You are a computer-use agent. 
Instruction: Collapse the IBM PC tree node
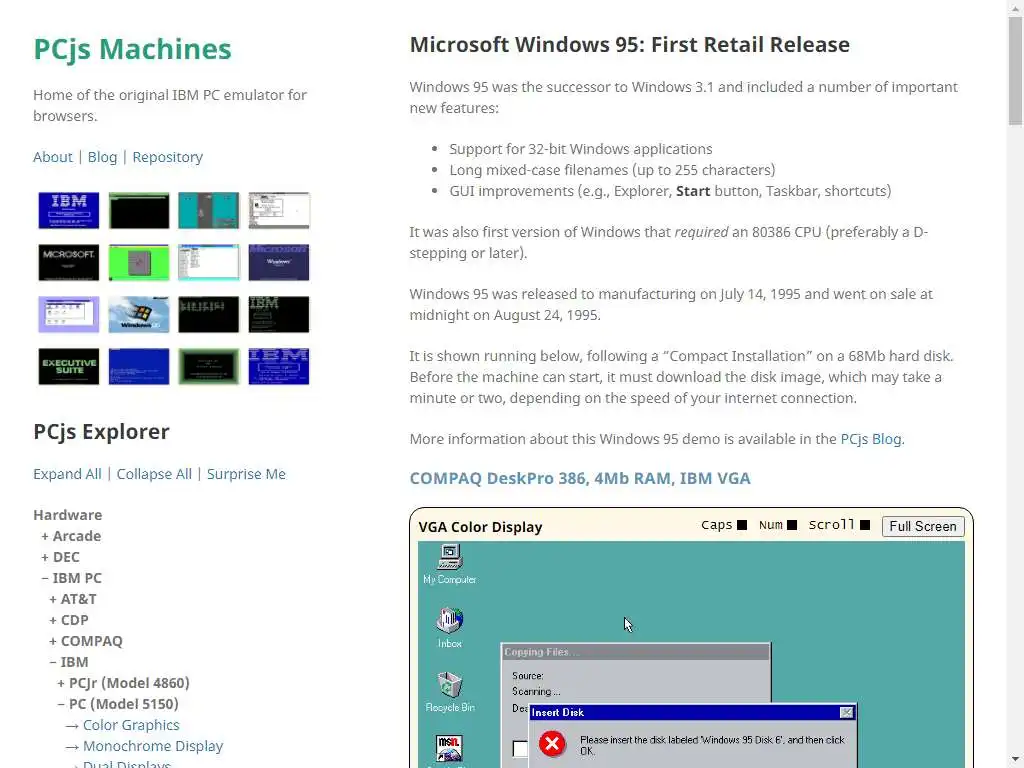[71, 578]
